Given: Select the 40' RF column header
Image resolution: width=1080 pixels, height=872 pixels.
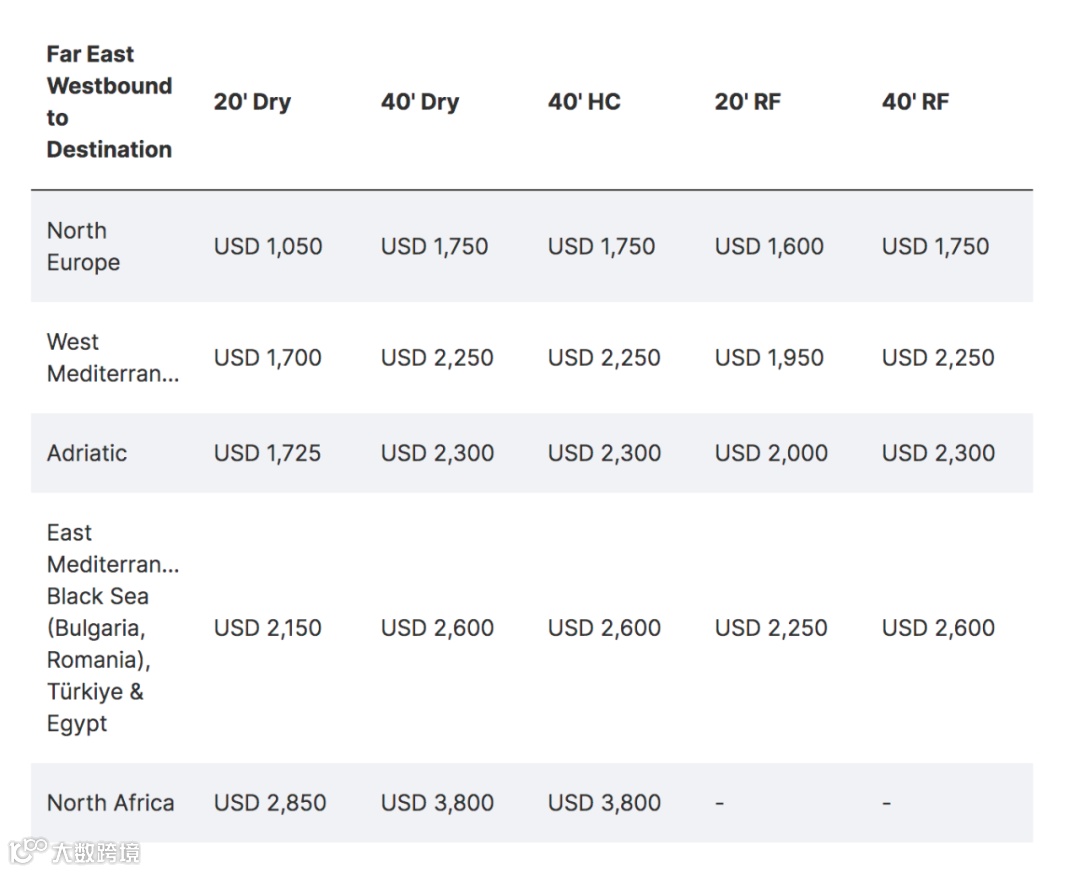Looking at the screenshot, I should pos(916,102).
